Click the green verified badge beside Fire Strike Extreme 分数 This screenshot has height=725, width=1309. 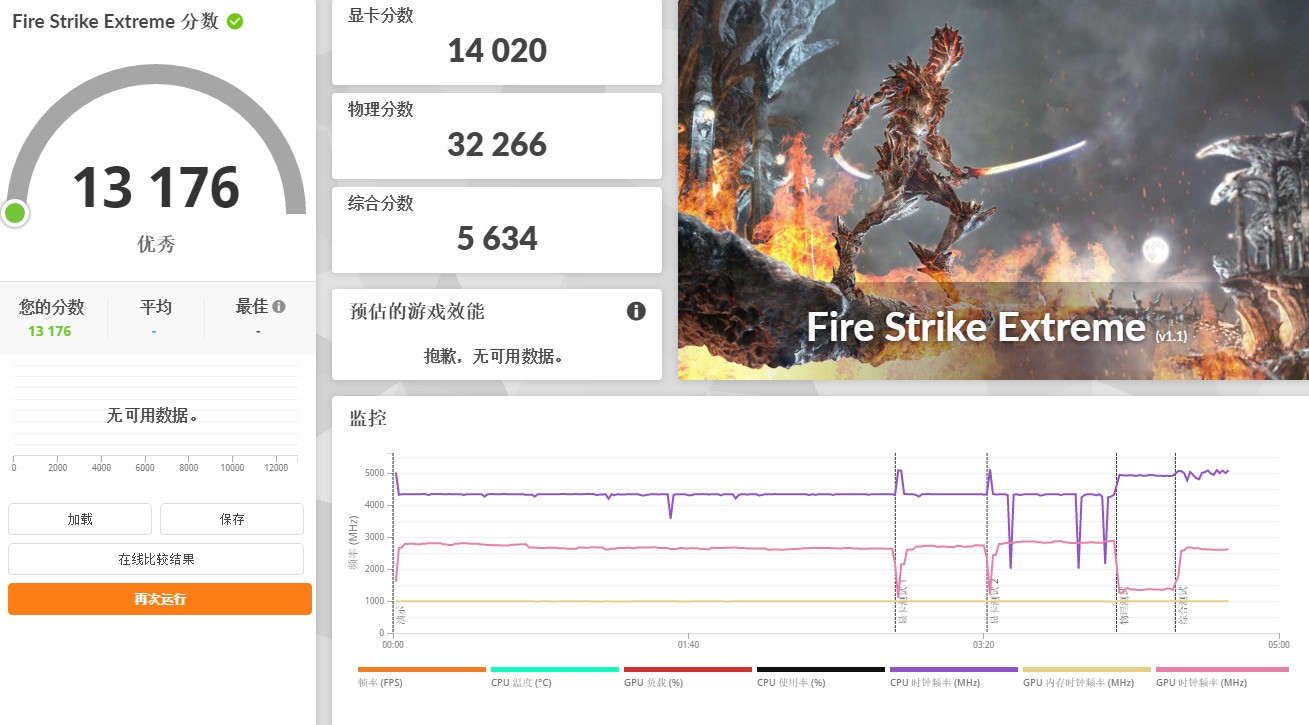pyautogui.click(x=232, y=20)
